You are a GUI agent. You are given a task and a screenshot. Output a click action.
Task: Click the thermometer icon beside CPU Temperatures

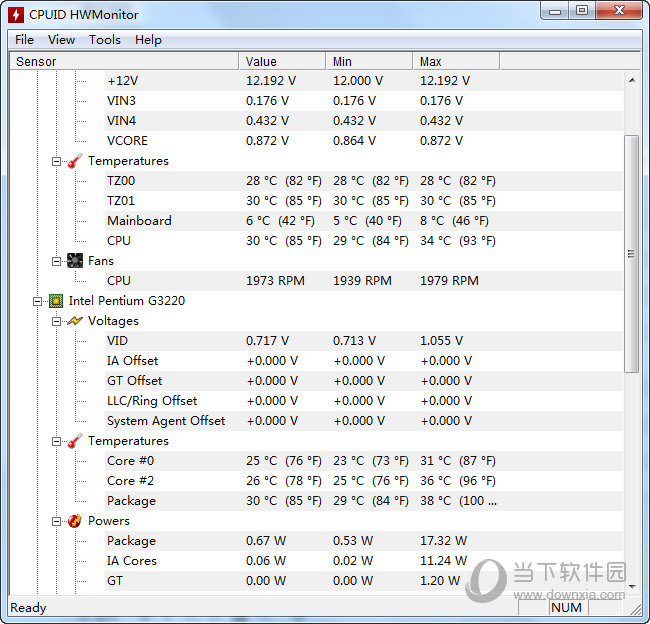[75, 441]
